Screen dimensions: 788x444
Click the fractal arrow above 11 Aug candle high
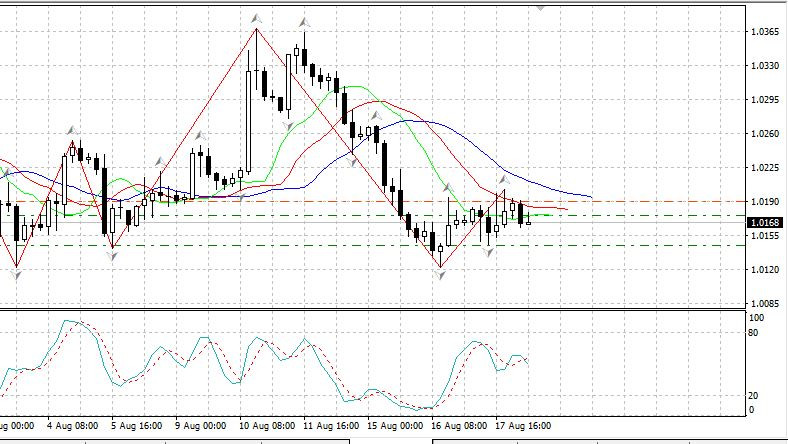click(303, 21)
